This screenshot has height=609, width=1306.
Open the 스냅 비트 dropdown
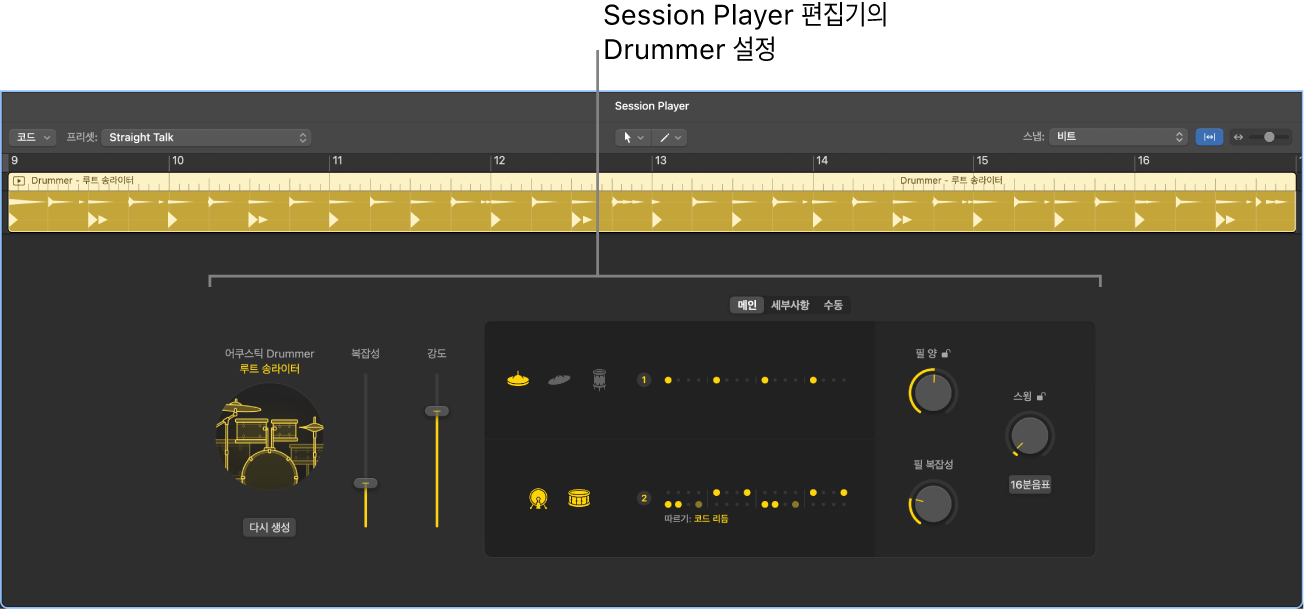click(x=1118, y=137)
